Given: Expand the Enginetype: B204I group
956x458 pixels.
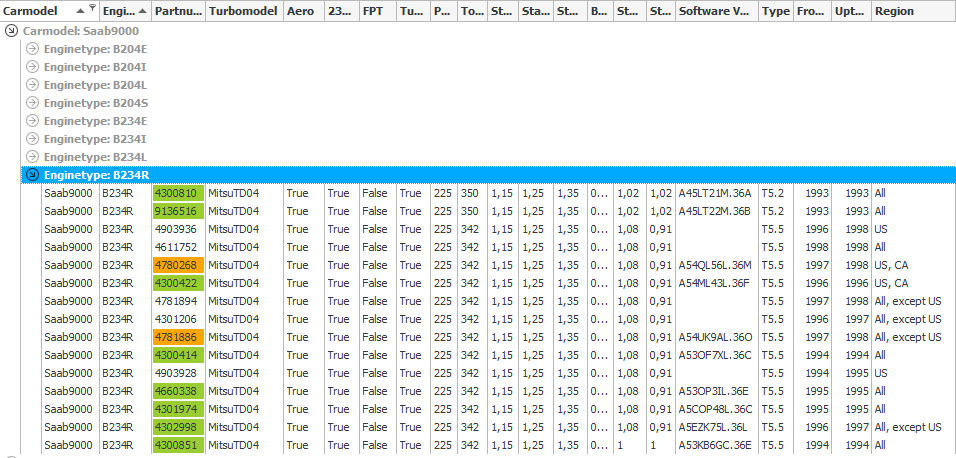Looking at the screenshot, I should point(32,68).
